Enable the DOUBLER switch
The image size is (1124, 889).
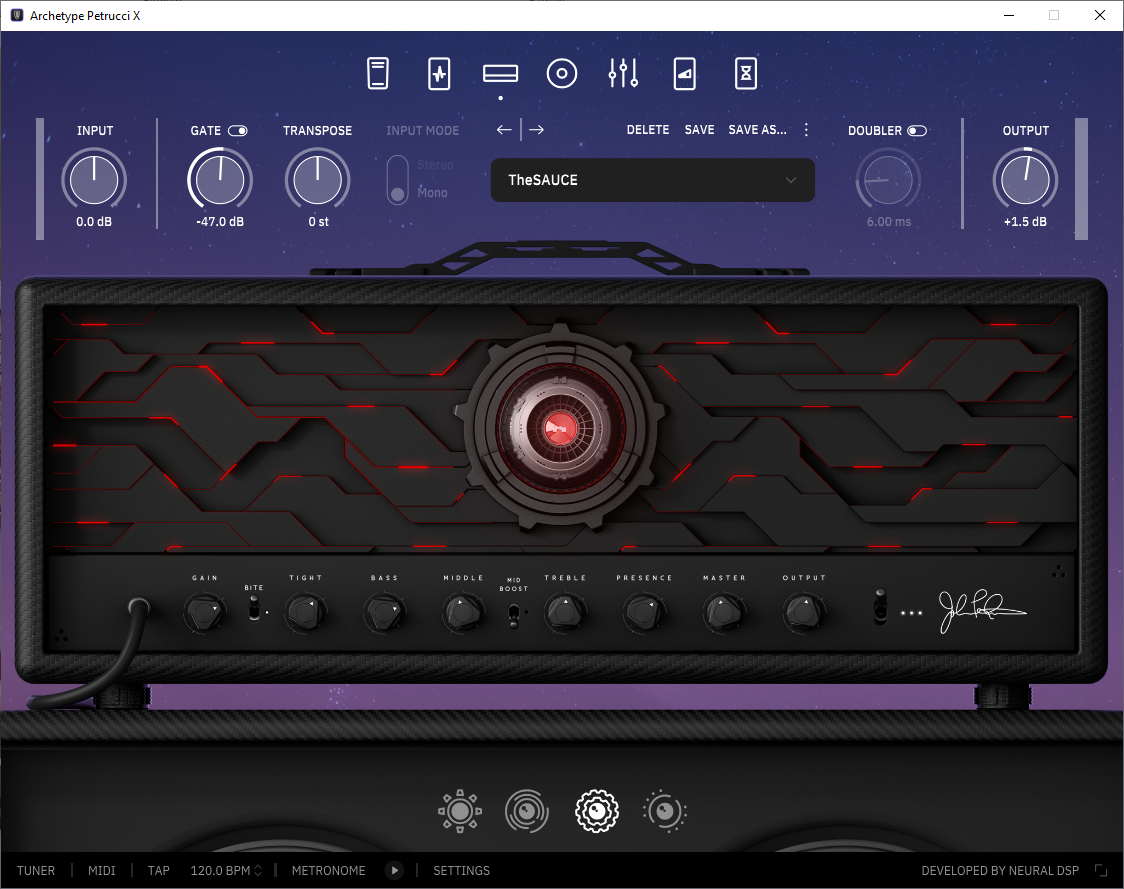[917, 130]
